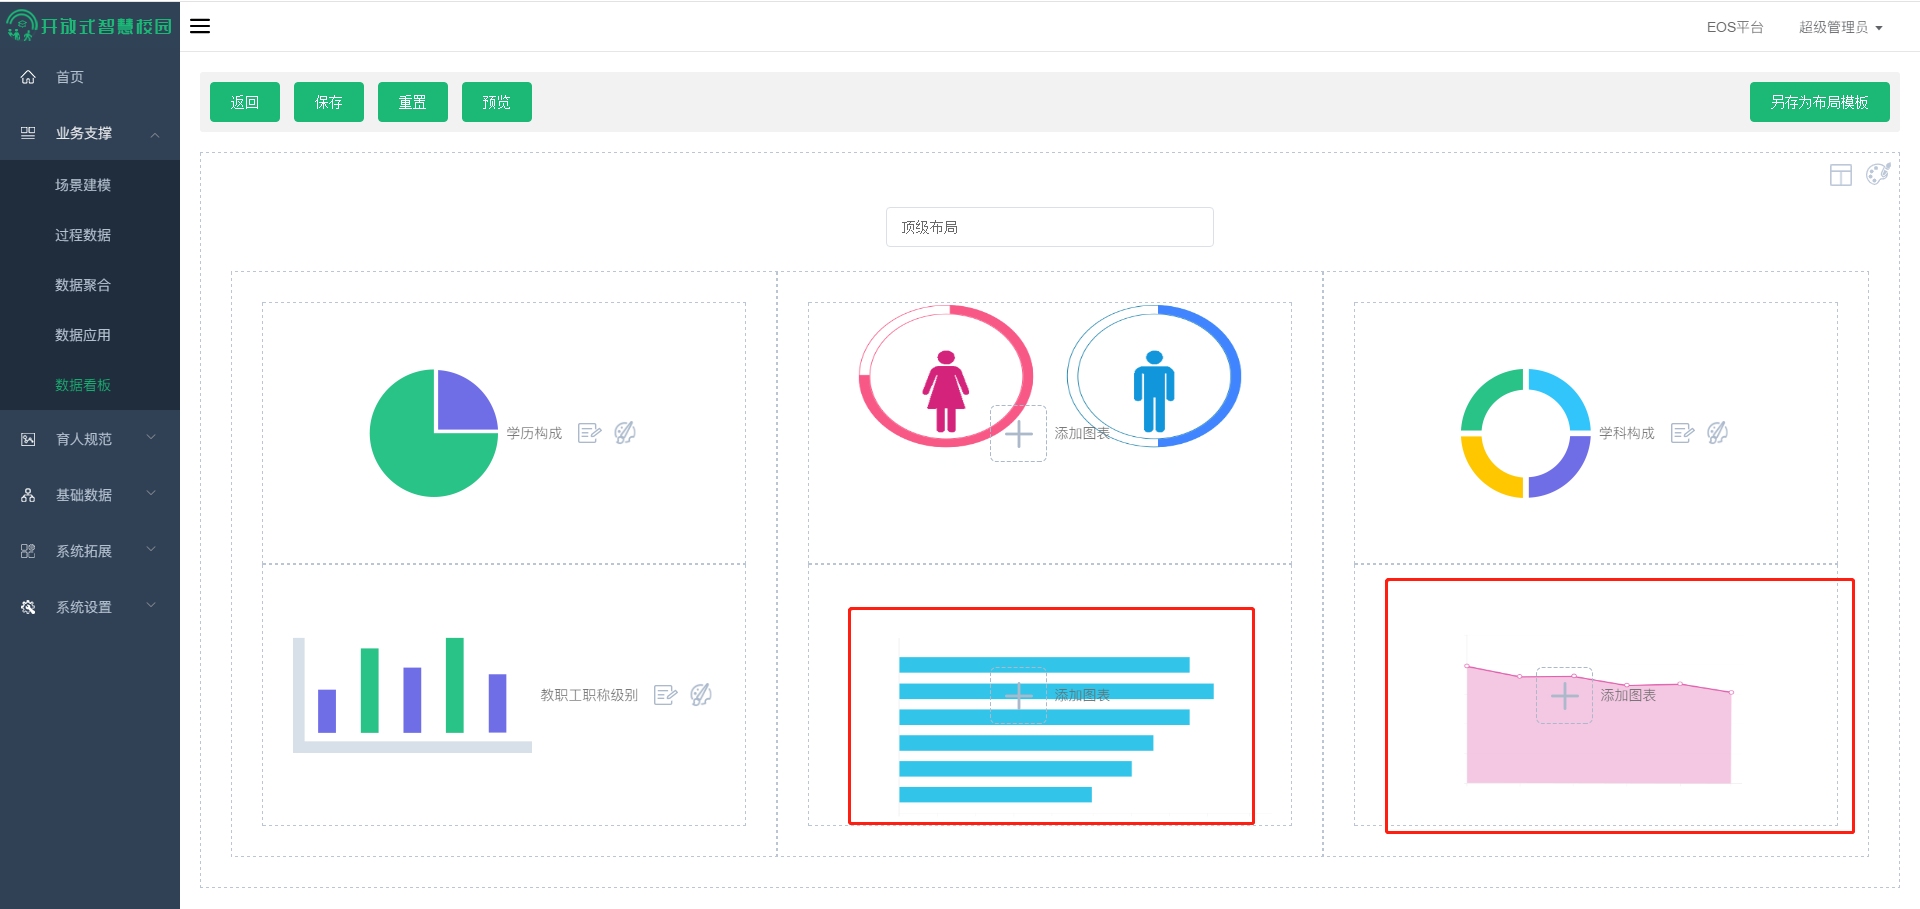This screenshot has height=909, width=1920.
Task: Open 过程数据 submenu item
Action: coord(83,235)
